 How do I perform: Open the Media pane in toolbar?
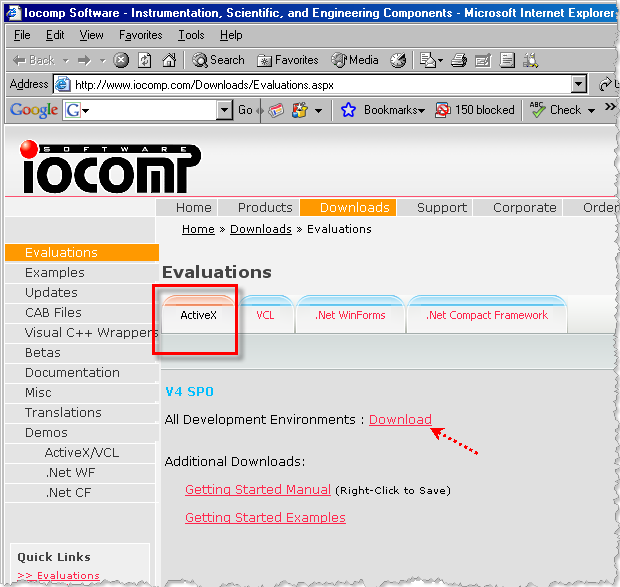click(x=355, y=60)
